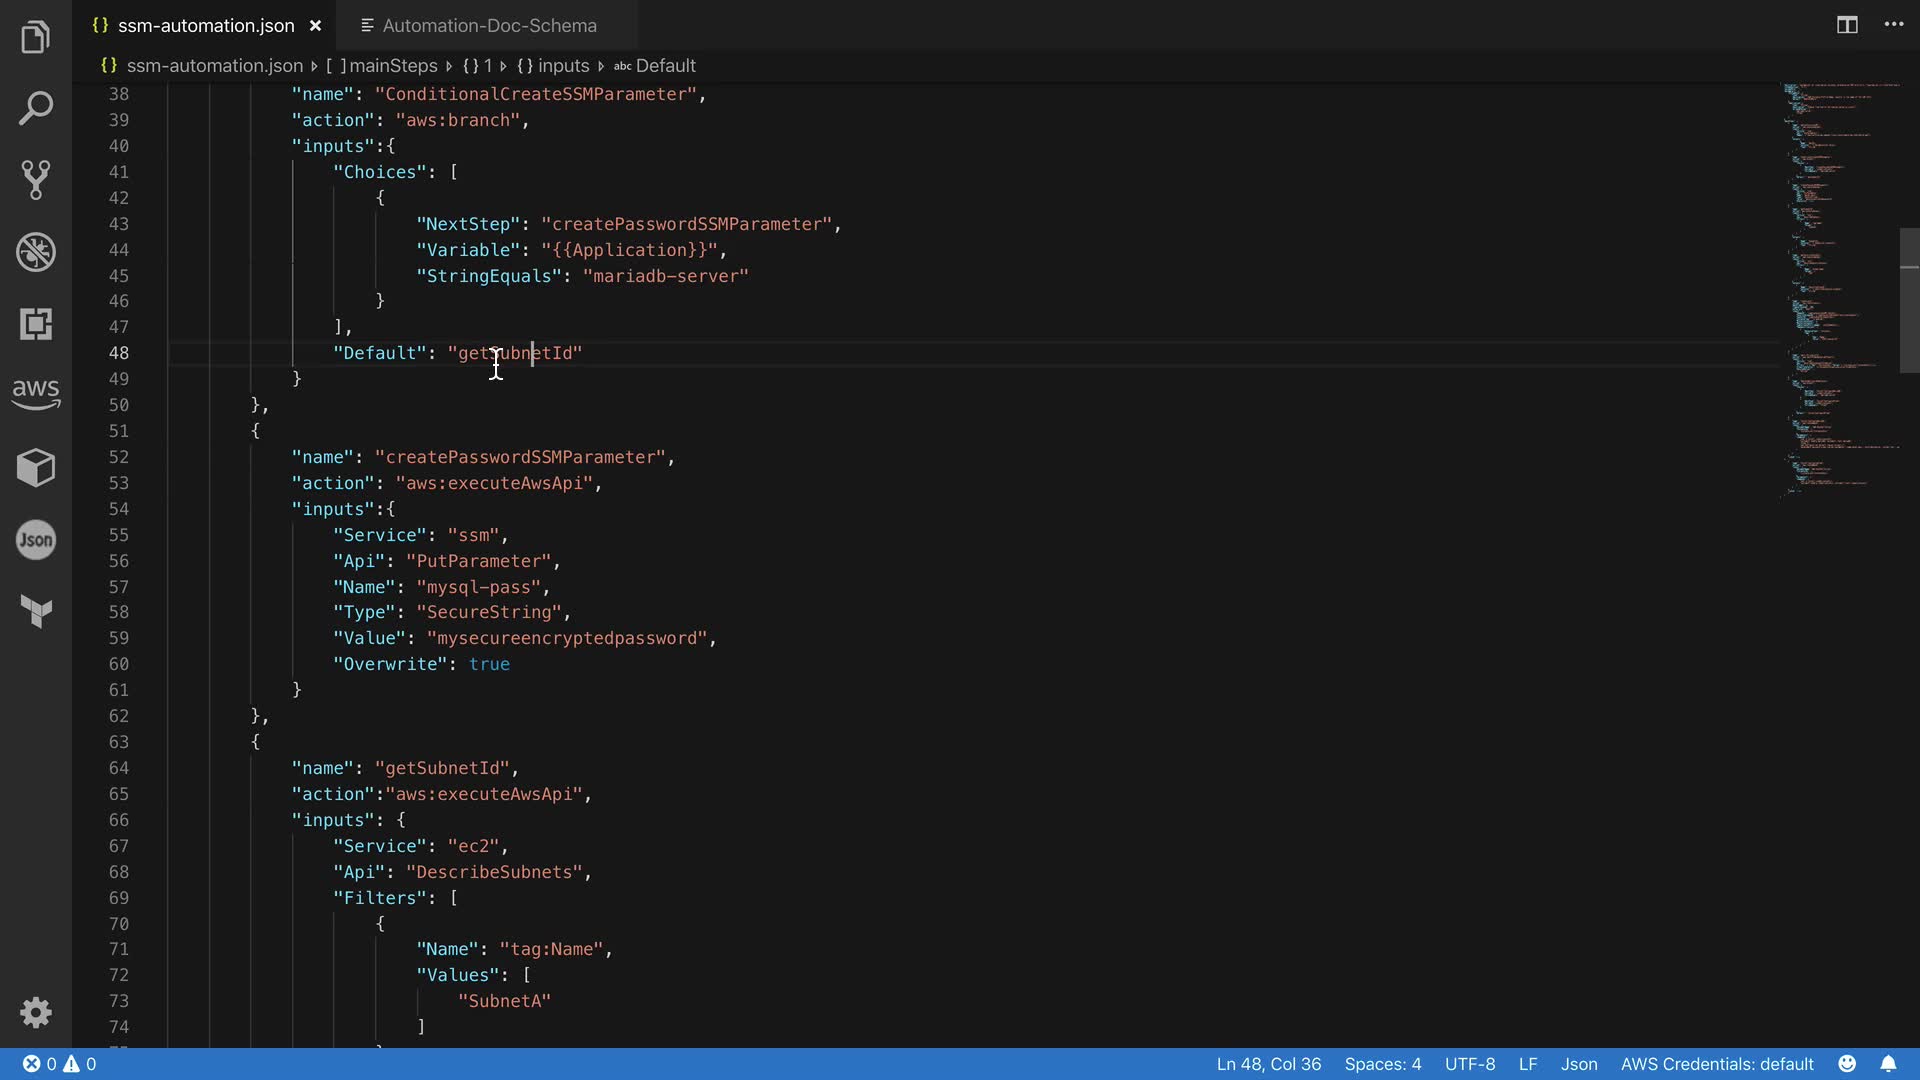The width and height of the screenshot is (1920, 1080).
Task: Open the Json sidebar icon
Action: tap(36, 540)
